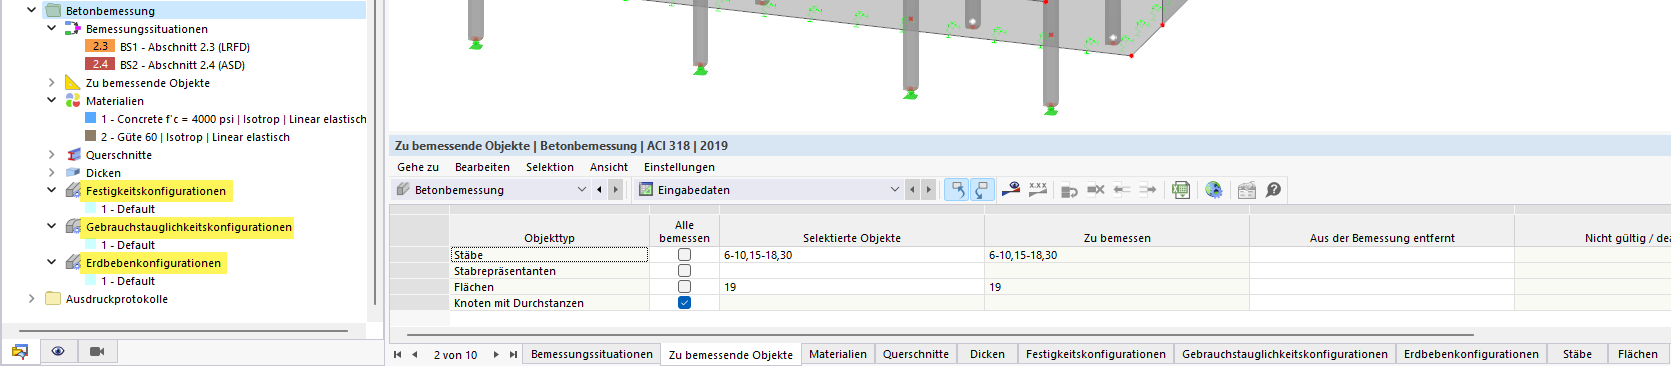This screenshot has width=1671, height=366.
Task: Expand the Dicken node
Action: 51,172
